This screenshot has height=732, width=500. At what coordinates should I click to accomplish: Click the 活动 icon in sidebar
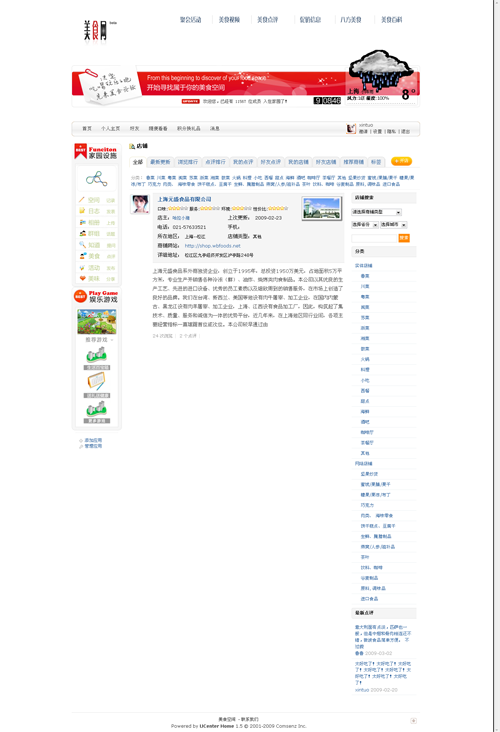coord(82,267)
